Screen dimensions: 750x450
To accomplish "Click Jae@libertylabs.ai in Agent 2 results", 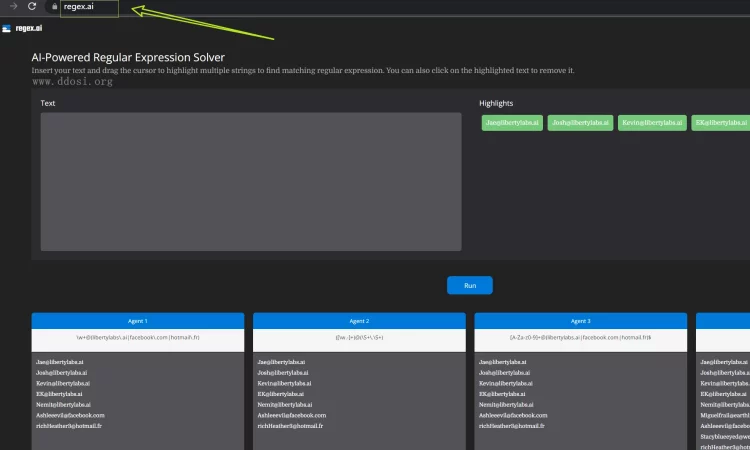I will (281, 362).
